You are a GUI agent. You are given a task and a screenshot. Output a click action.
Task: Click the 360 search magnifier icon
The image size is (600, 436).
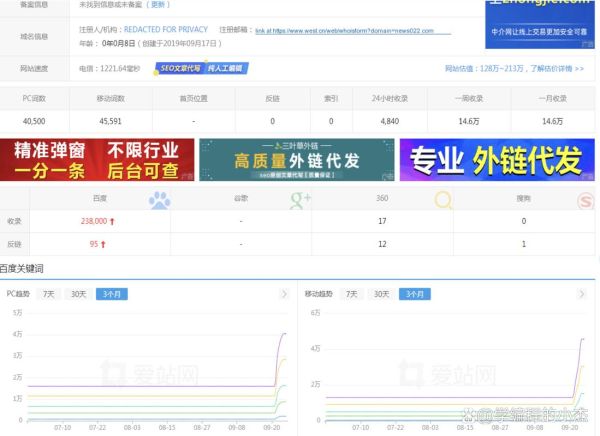point(443,200)
